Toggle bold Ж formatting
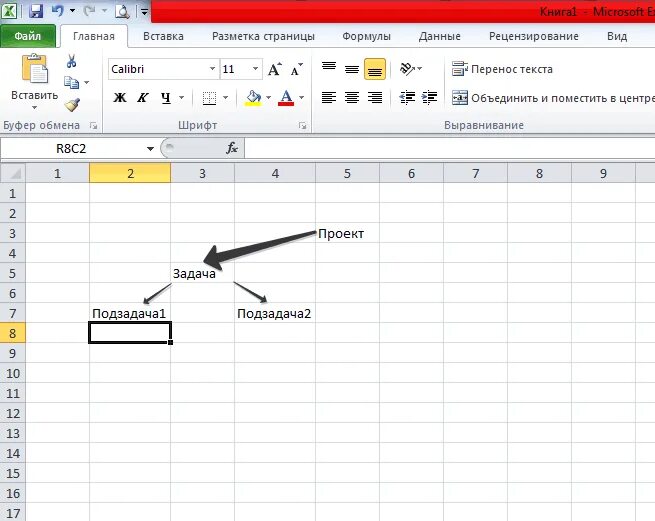This screenshot has height=521, width=655. pyautogui.click(x=120, y=98)
